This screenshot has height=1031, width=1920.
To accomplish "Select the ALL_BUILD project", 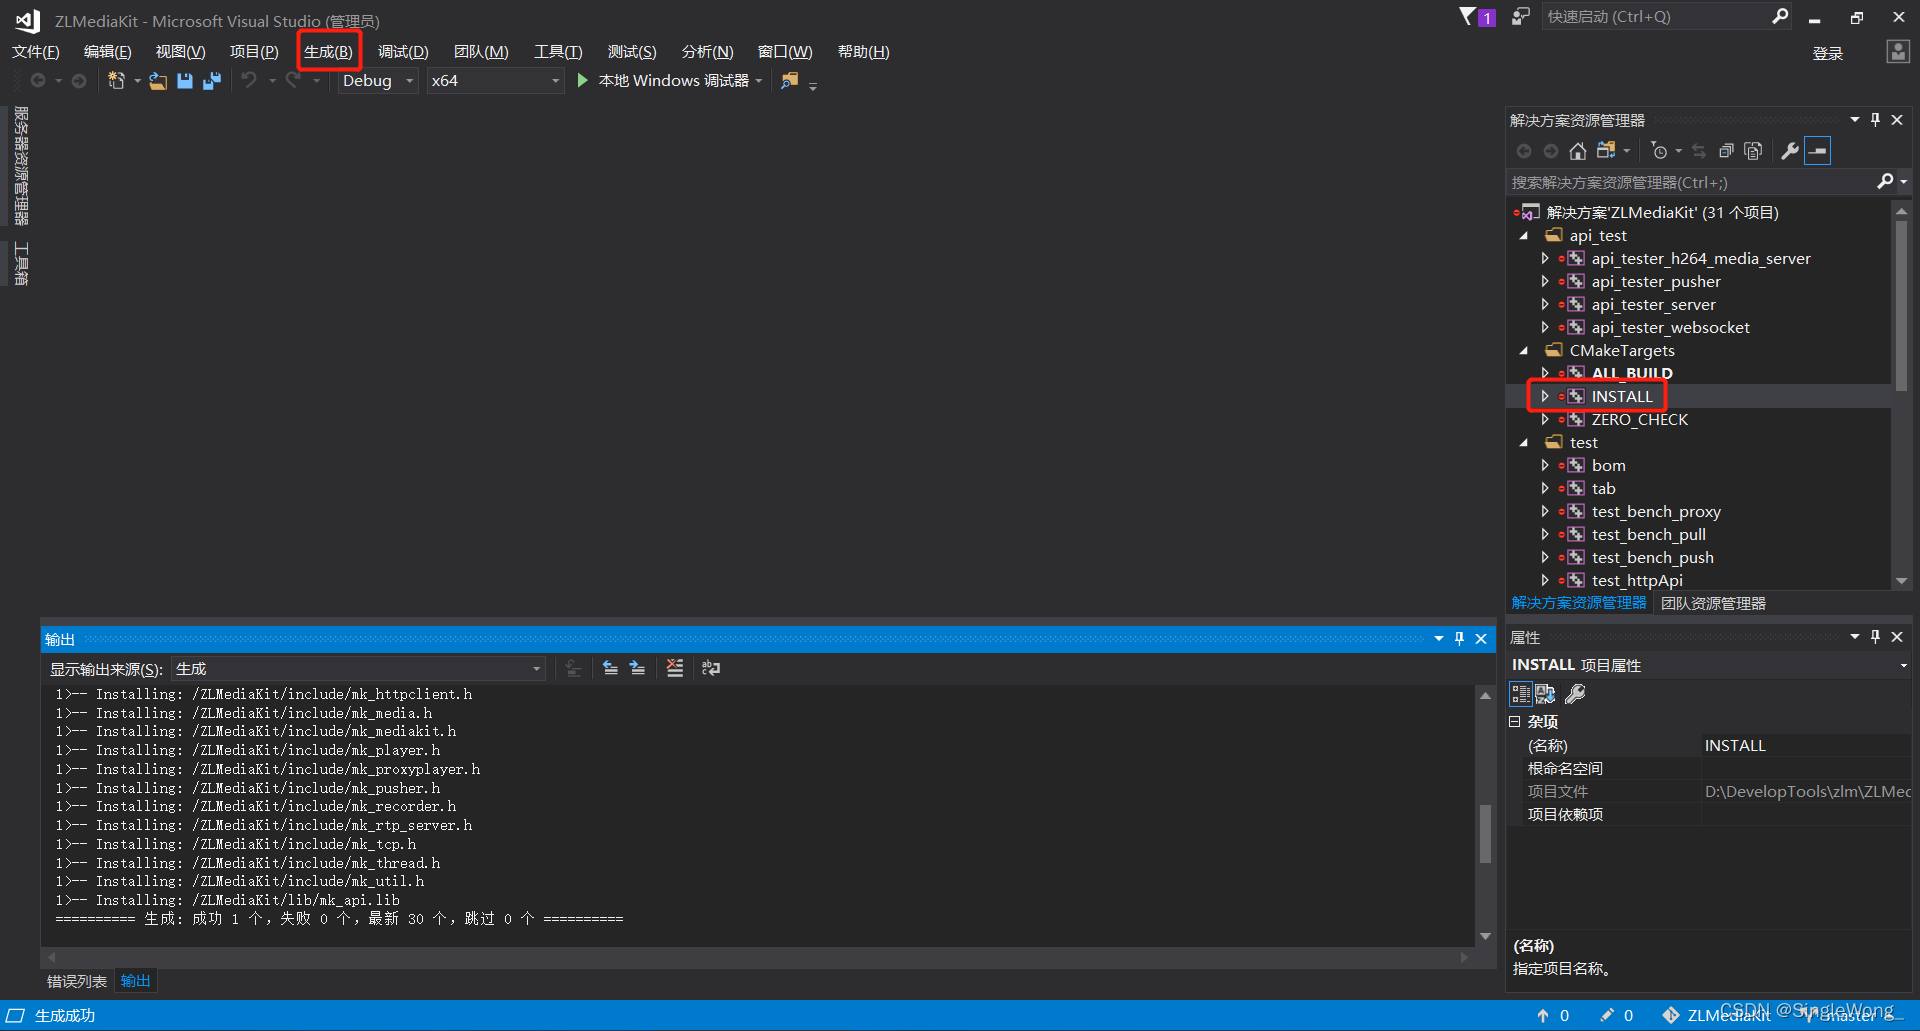I will pos(1631,373).
